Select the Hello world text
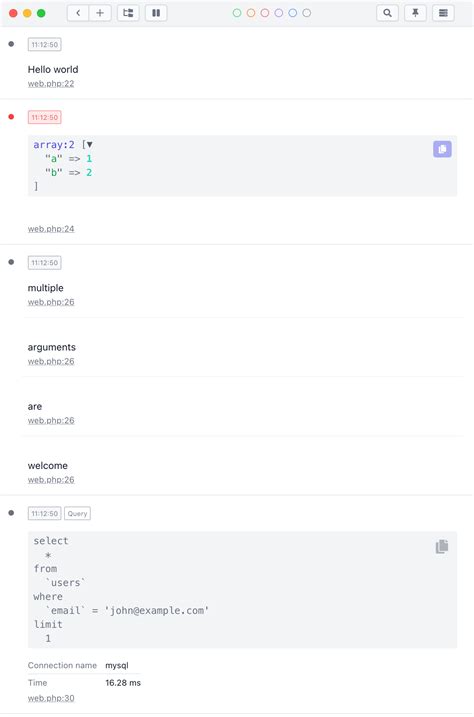The height and width of the screenshot is (717, 474). coord(53,70)
